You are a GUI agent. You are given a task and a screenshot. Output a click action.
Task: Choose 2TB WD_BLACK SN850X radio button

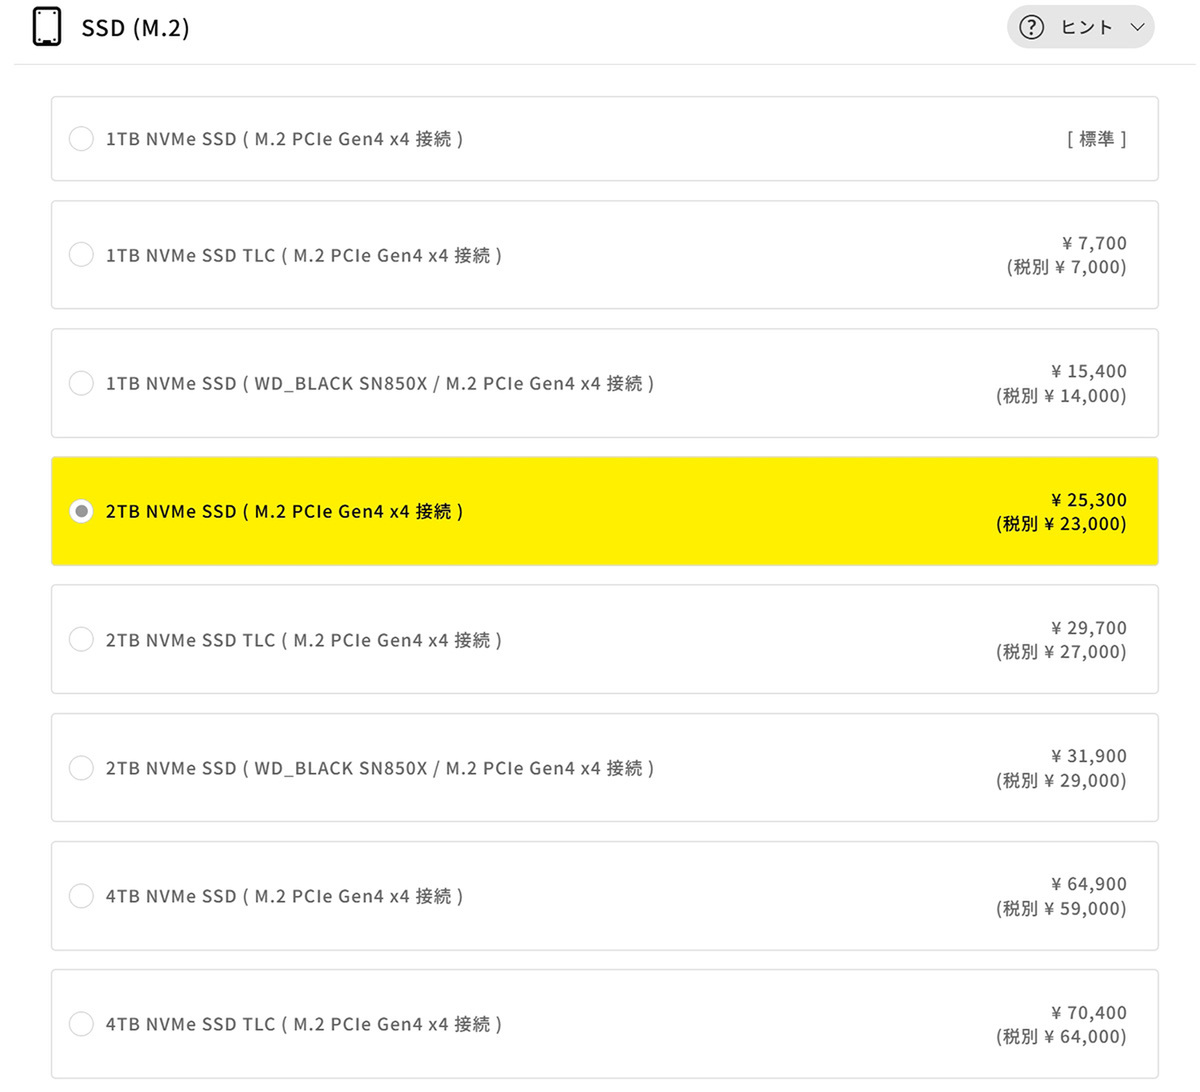tap(81, 768)
